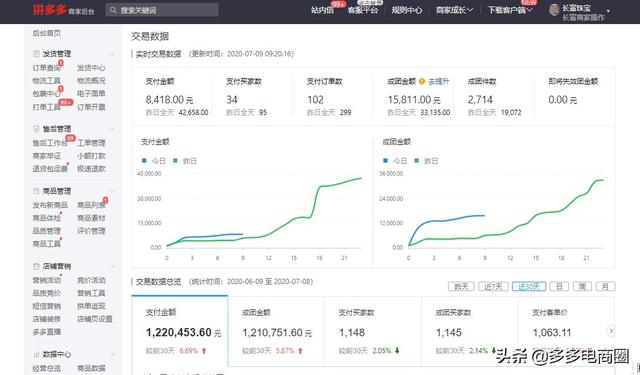Open 评价管理 in sidebar

pos(91,231)
